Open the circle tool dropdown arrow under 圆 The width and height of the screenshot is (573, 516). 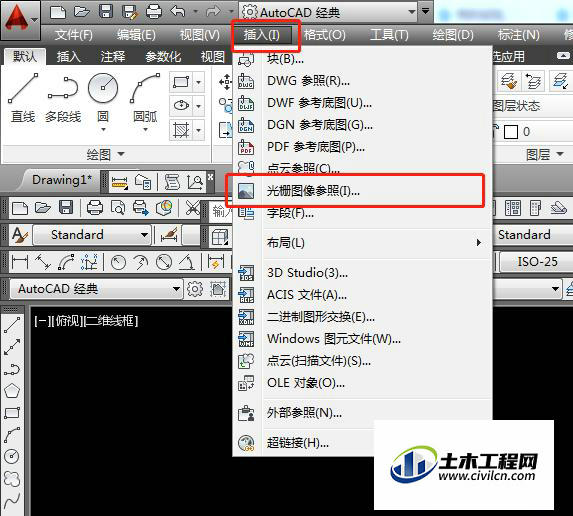pyautogui.click(x=103, y=130)
